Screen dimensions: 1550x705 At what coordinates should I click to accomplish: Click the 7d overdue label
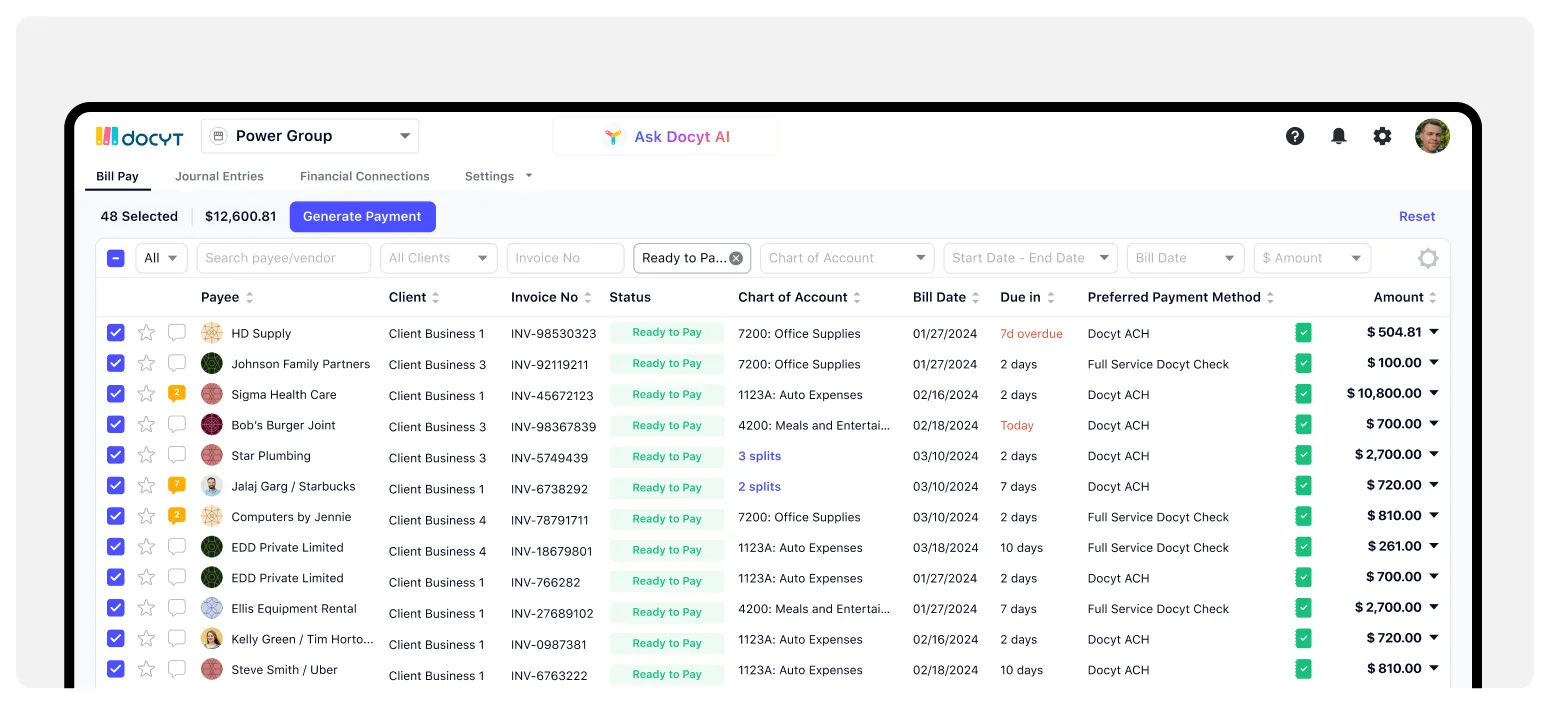1031,334
